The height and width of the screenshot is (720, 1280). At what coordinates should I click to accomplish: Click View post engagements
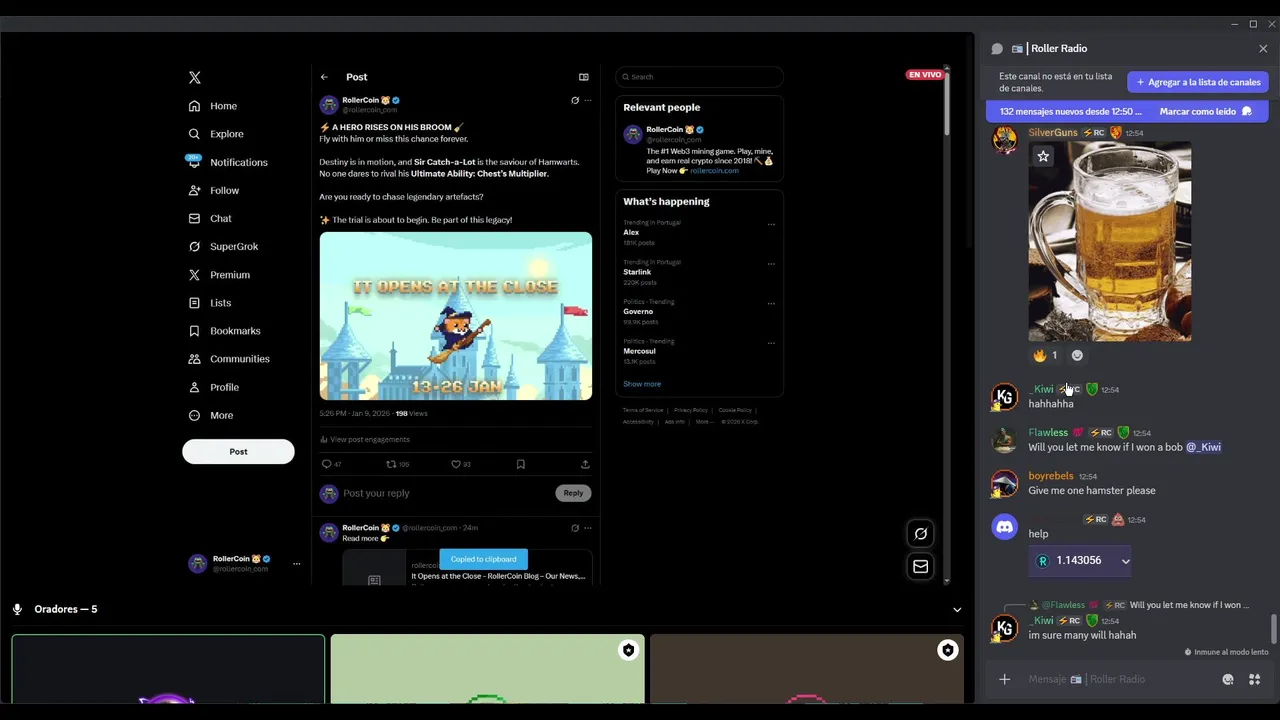click(x=365, y=439)
